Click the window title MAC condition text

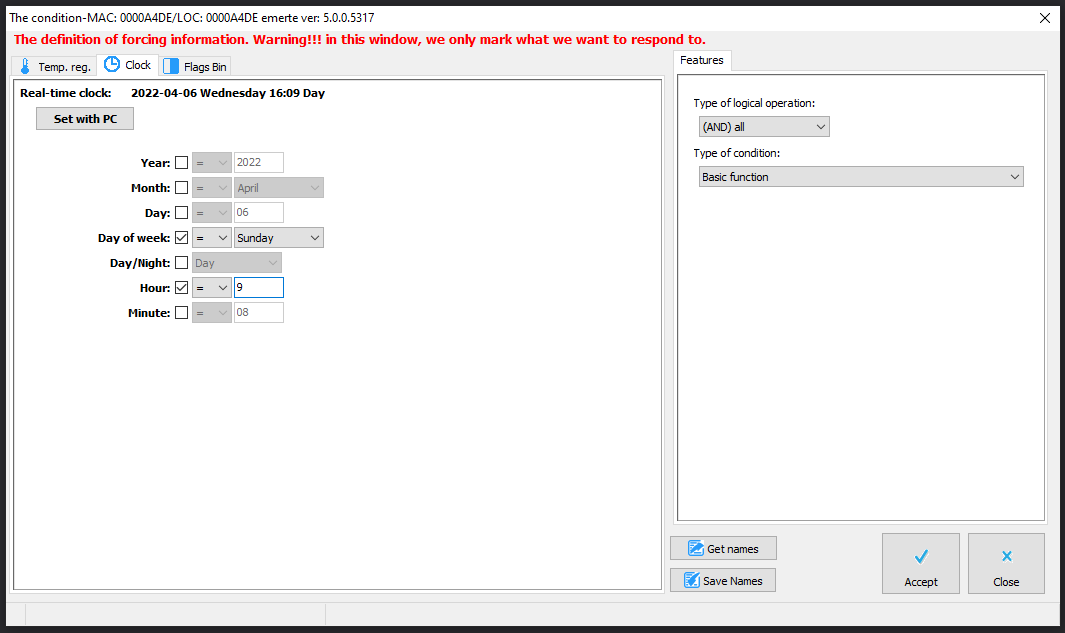pos(192,18)
